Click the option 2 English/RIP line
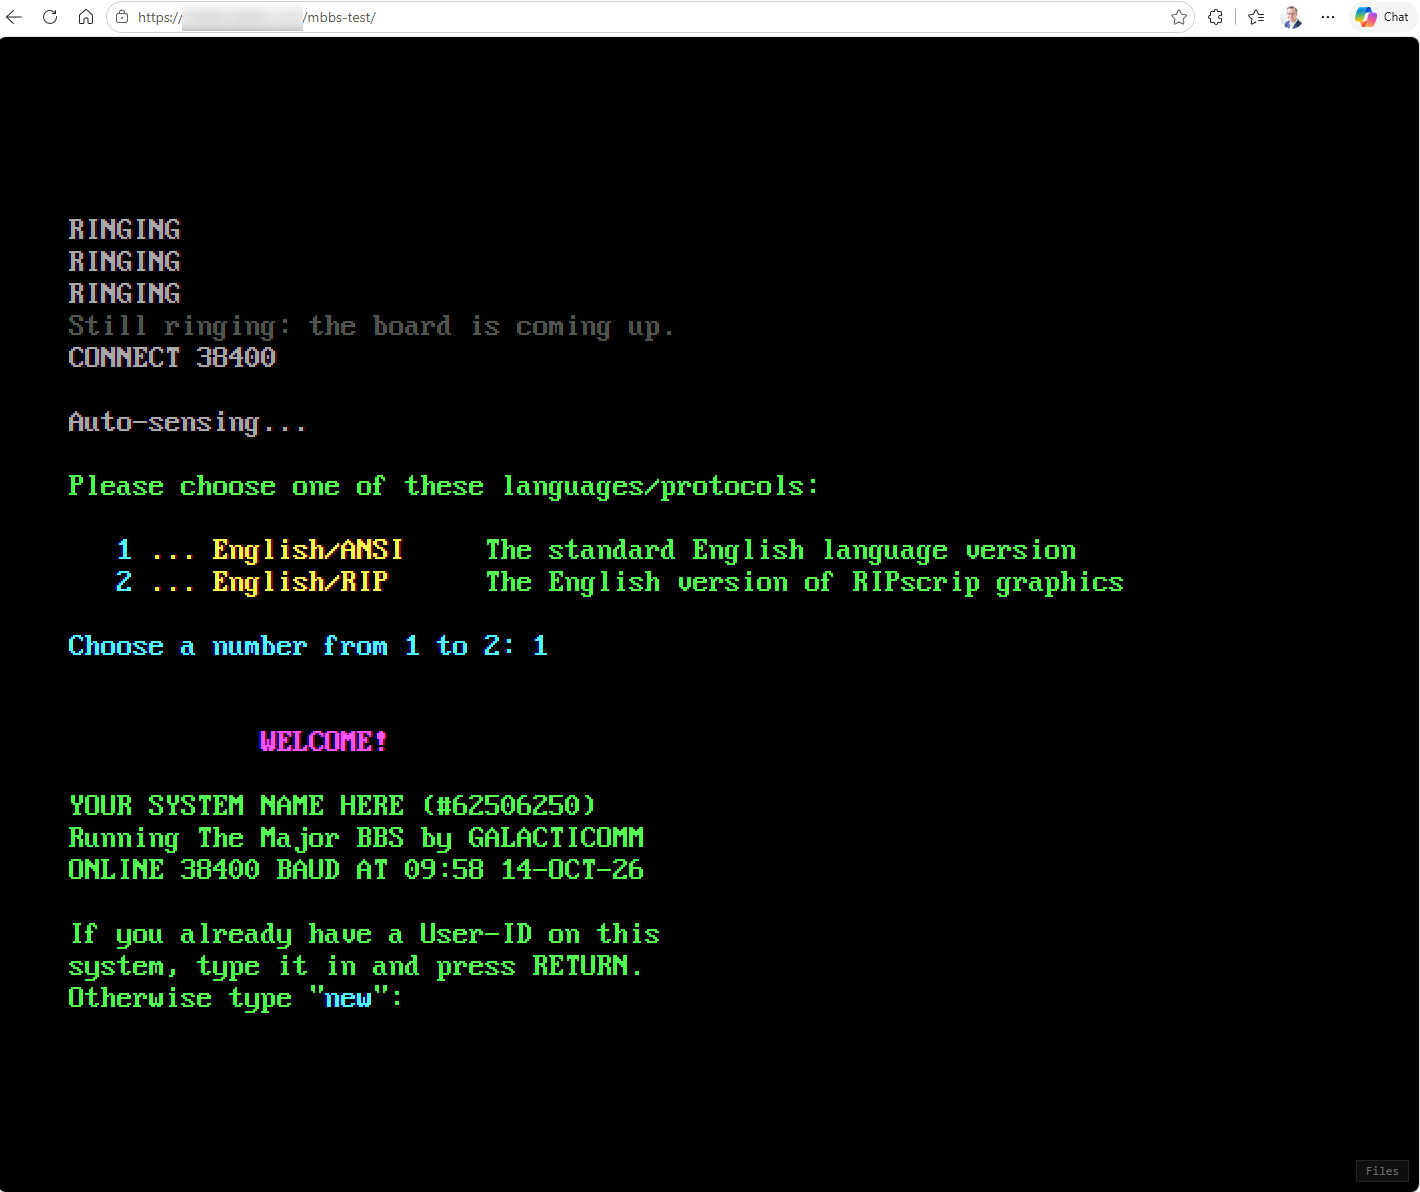This screenshot has width=1420, height=1192. tap(620, 582)
